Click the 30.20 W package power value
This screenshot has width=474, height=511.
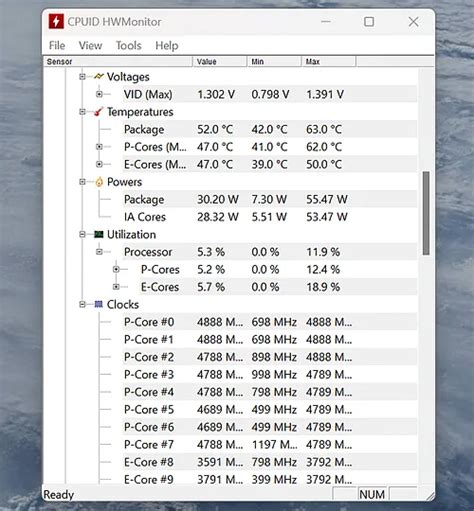(x=218, y=199)
